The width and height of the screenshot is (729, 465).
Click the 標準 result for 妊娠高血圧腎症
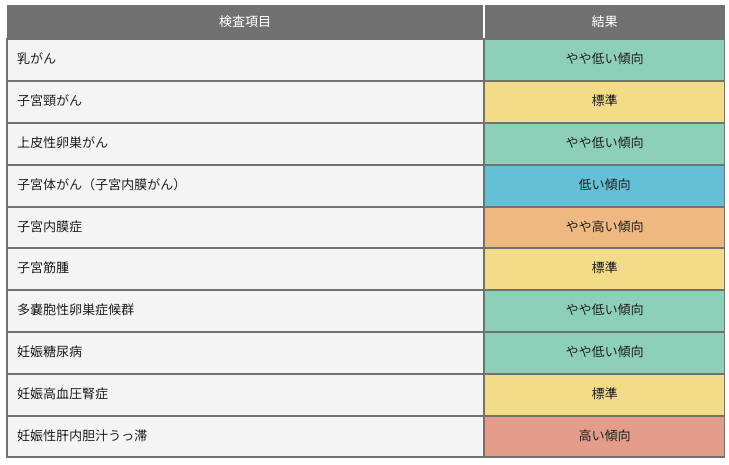pos(604,394)
